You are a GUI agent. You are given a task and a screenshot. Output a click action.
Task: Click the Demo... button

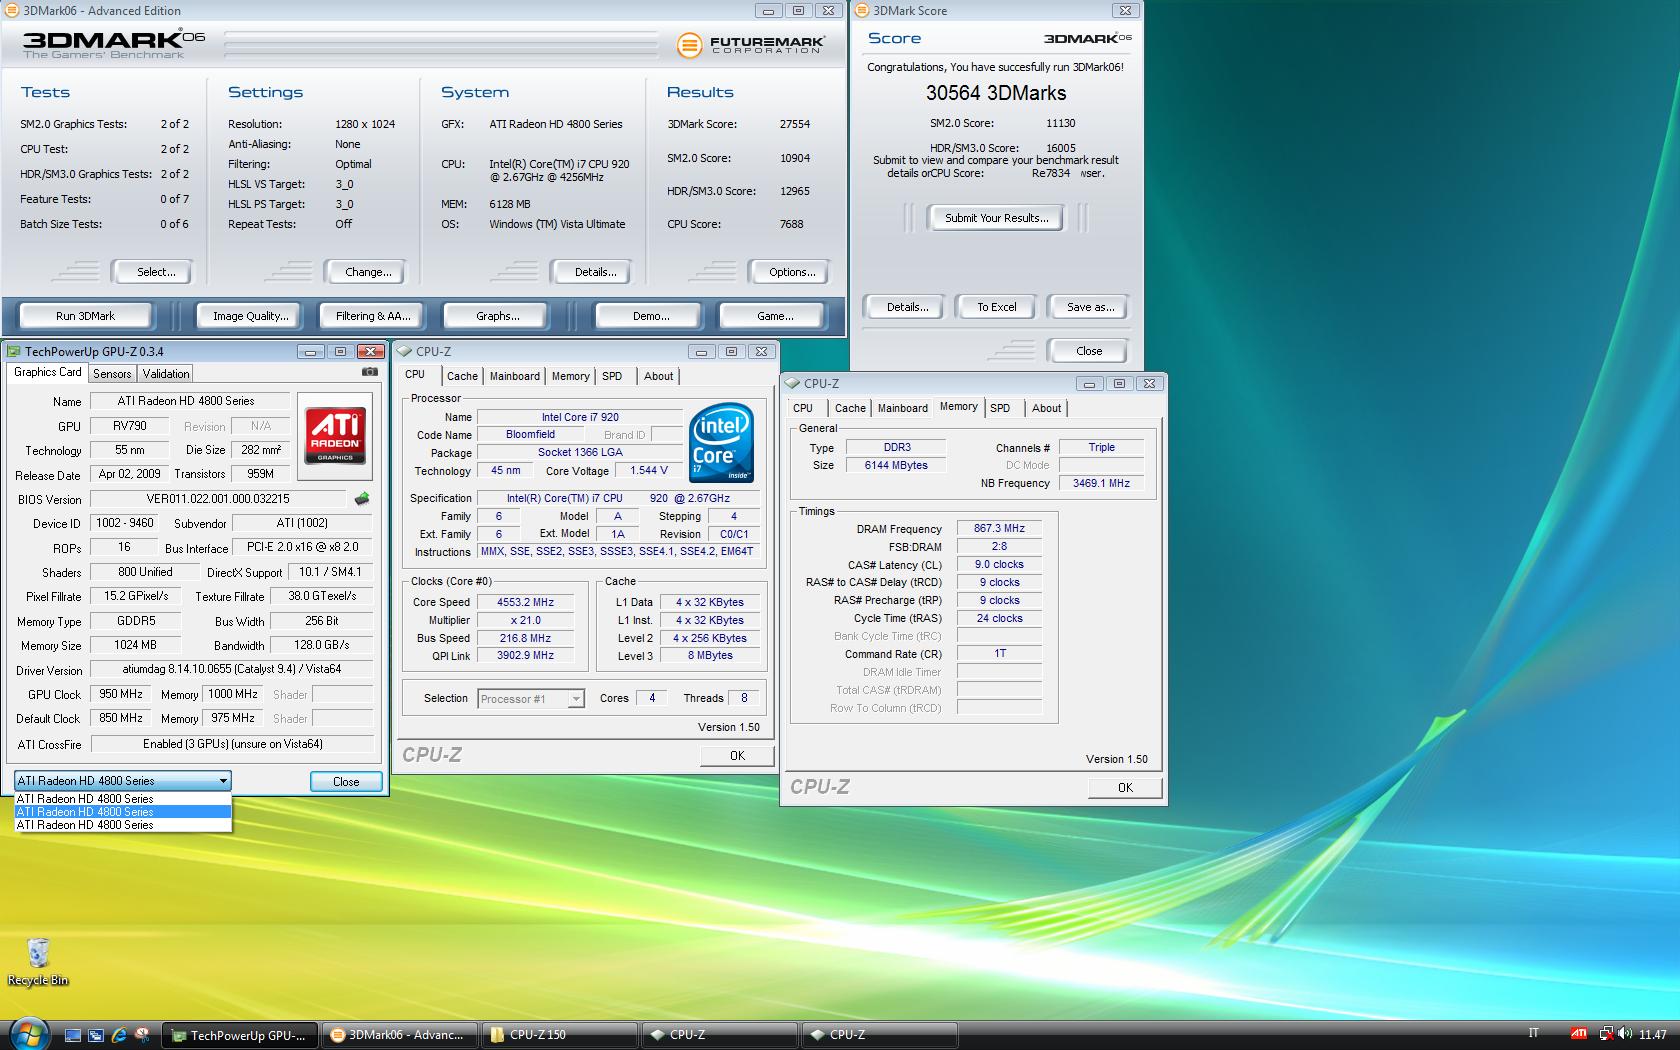point(651,316)
